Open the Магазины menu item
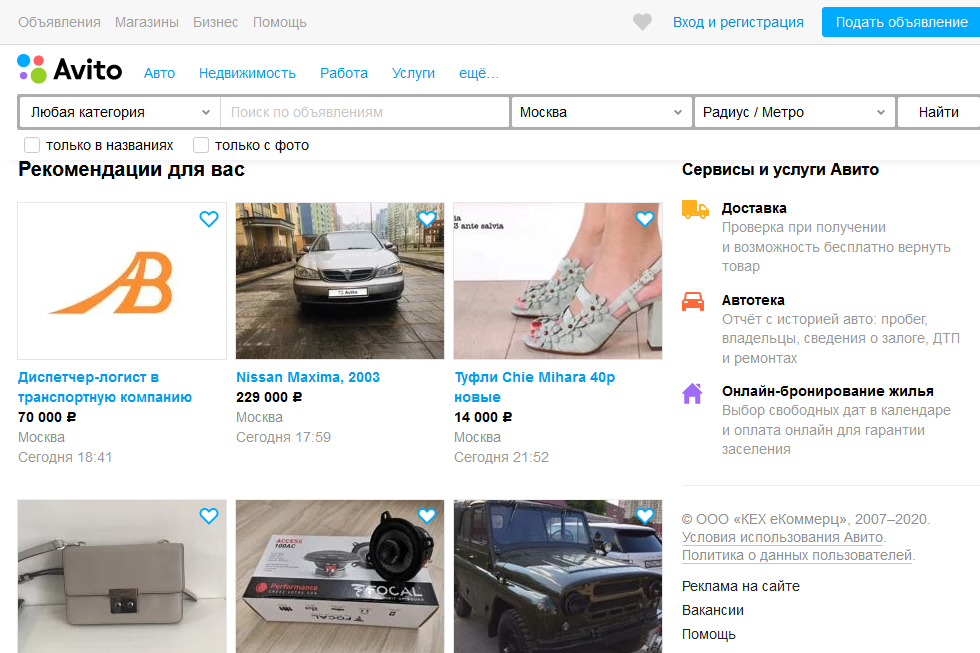Screen dimensions: 980x653 pyautogui.click(x=146, y=21)
